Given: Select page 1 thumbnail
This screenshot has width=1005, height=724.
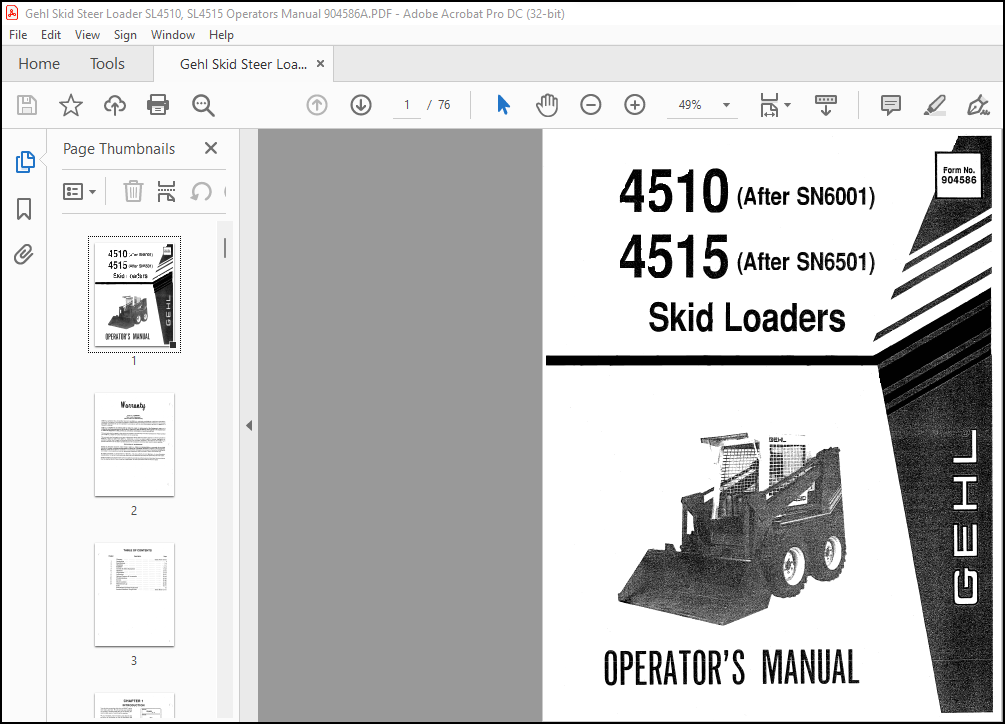Looking at the screenshot, I should coord(135,295).
